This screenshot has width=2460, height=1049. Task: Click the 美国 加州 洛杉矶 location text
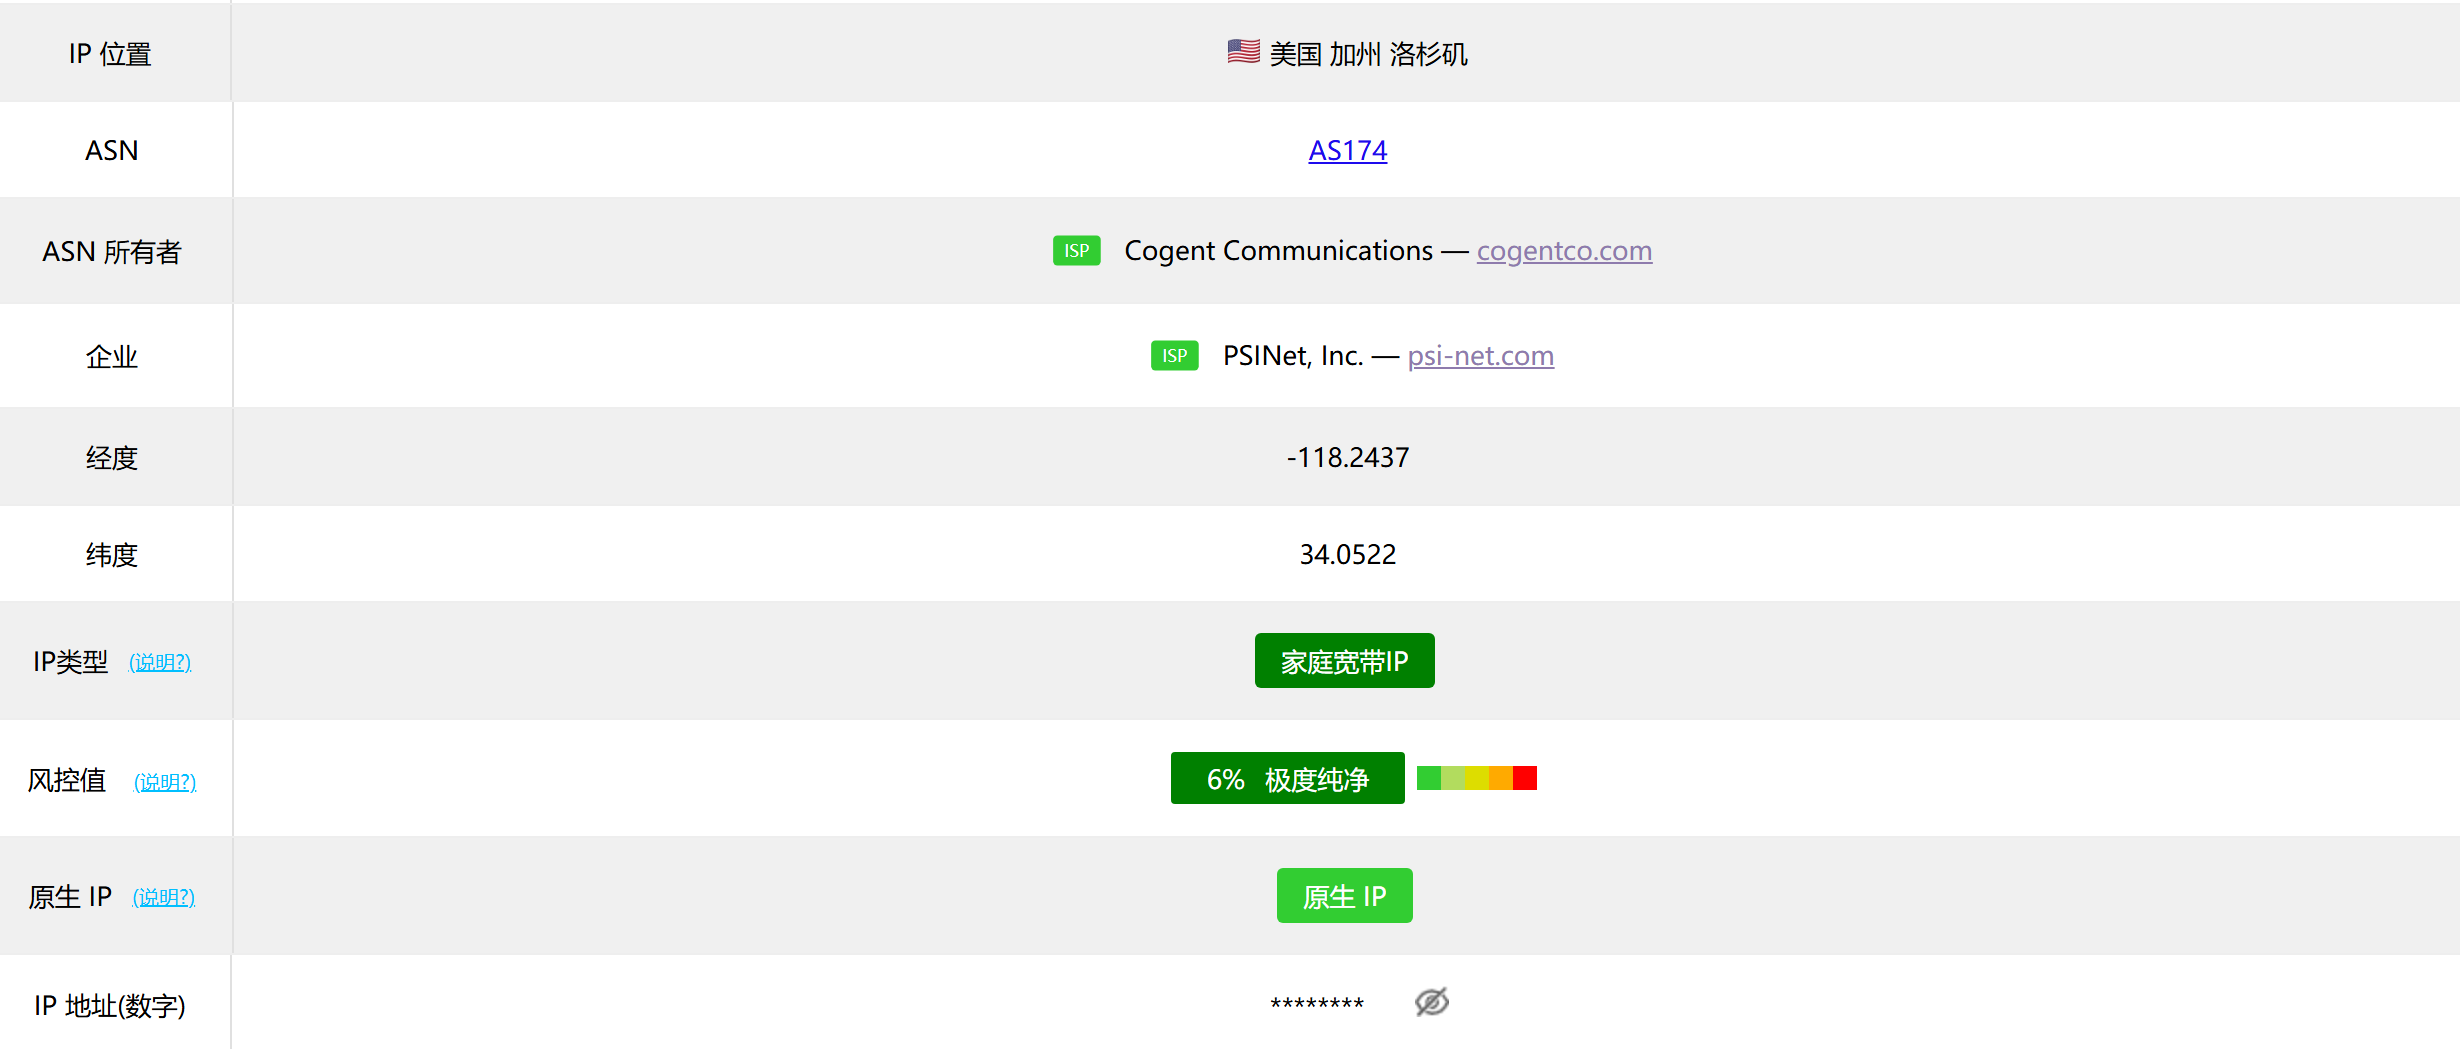tap(1368, 54)
